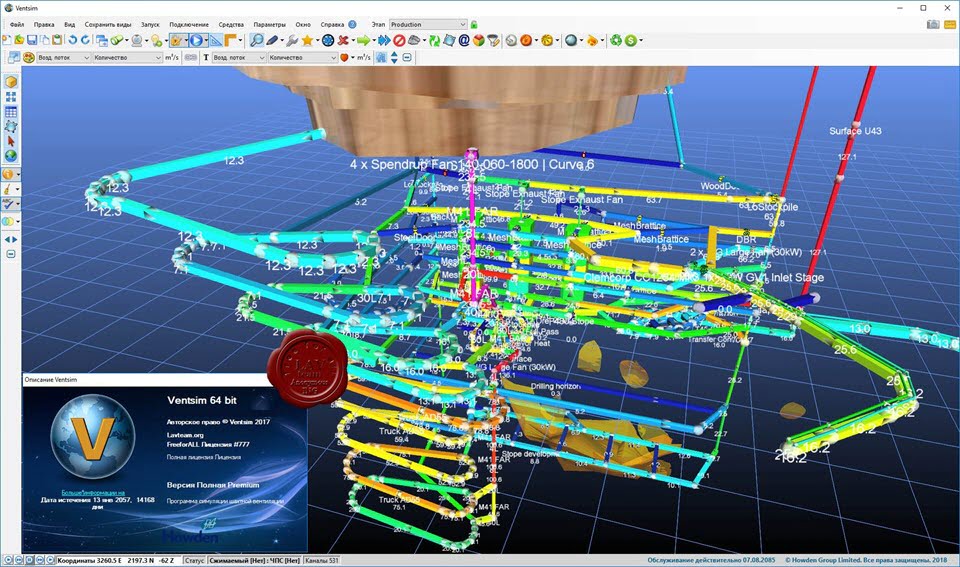Screen dimensions: 960x567
Task: Click the New file icon
Action: (x=7, y=40)
